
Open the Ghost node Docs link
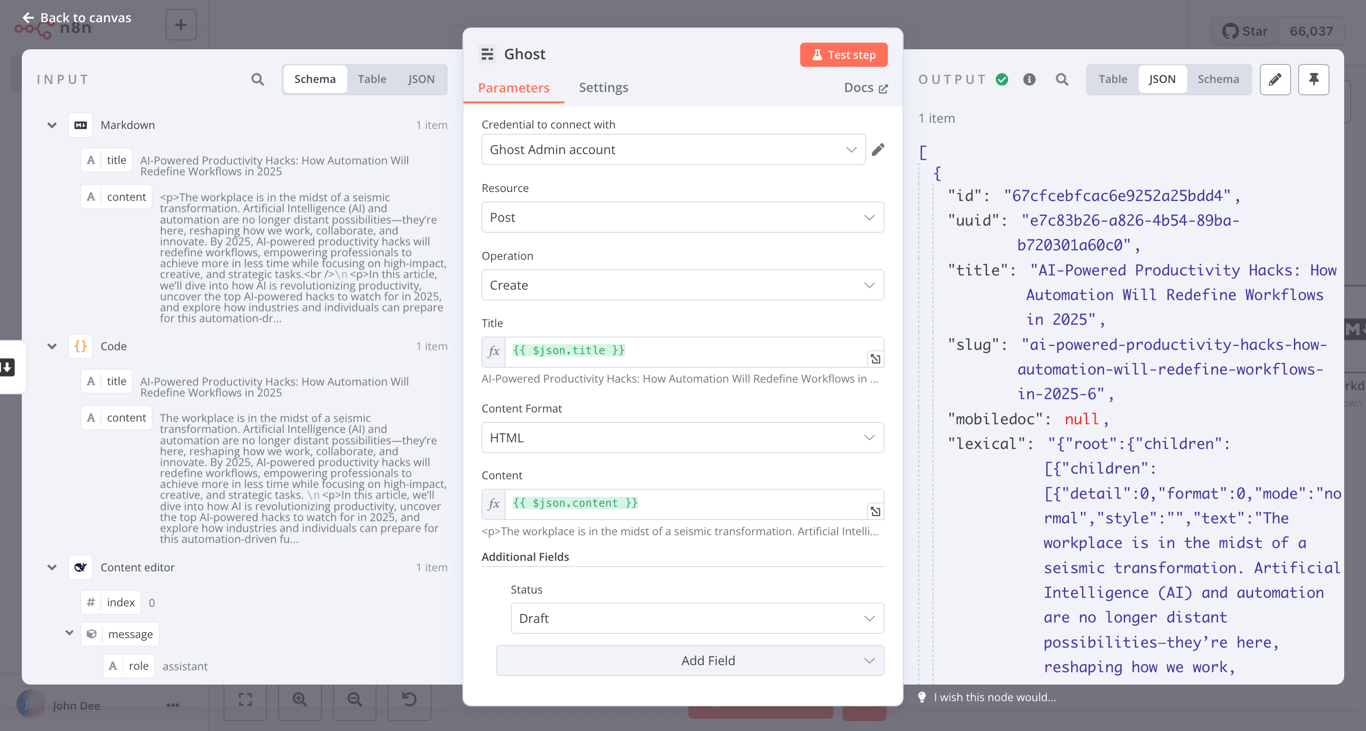pos(865,87)
